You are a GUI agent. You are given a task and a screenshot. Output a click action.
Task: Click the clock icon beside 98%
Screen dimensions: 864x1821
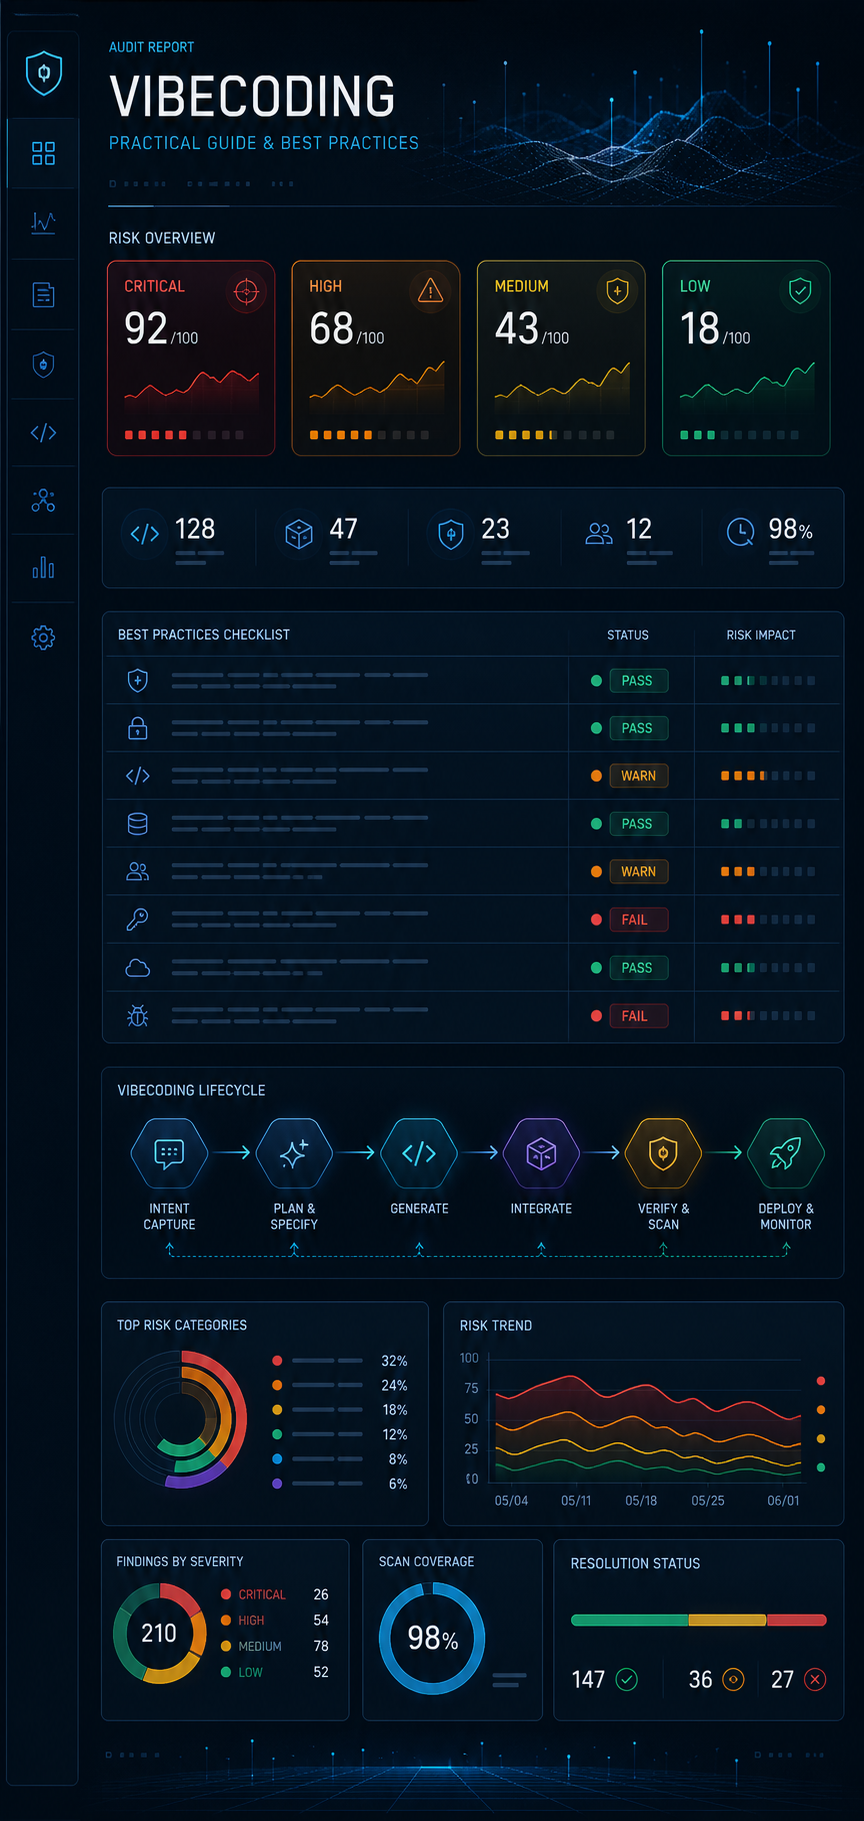(740, 533)
